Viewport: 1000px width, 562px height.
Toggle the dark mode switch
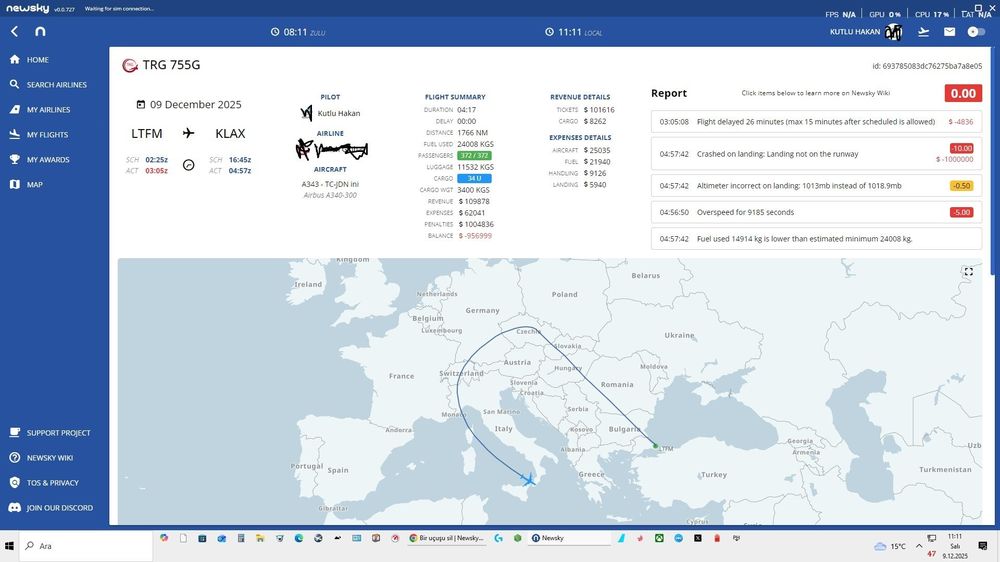pyautogui.click(x=976, y=32)
